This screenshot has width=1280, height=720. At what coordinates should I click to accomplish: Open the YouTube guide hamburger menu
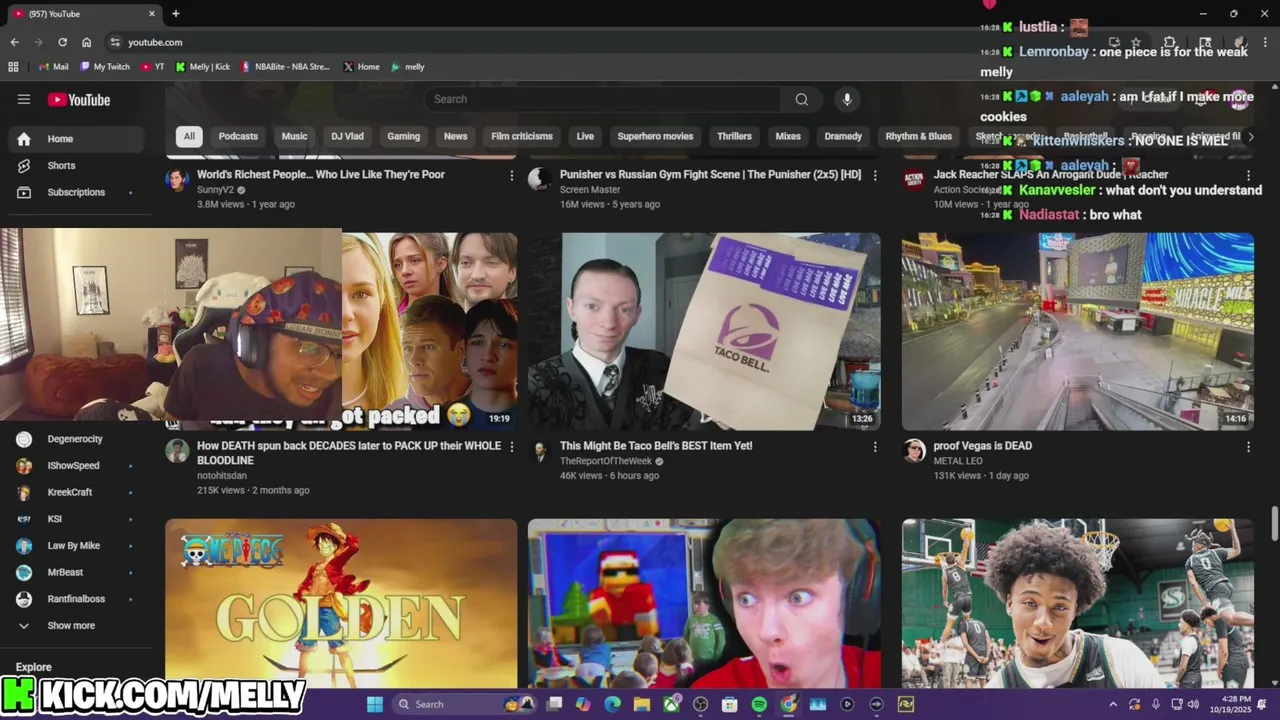point(24,99)
